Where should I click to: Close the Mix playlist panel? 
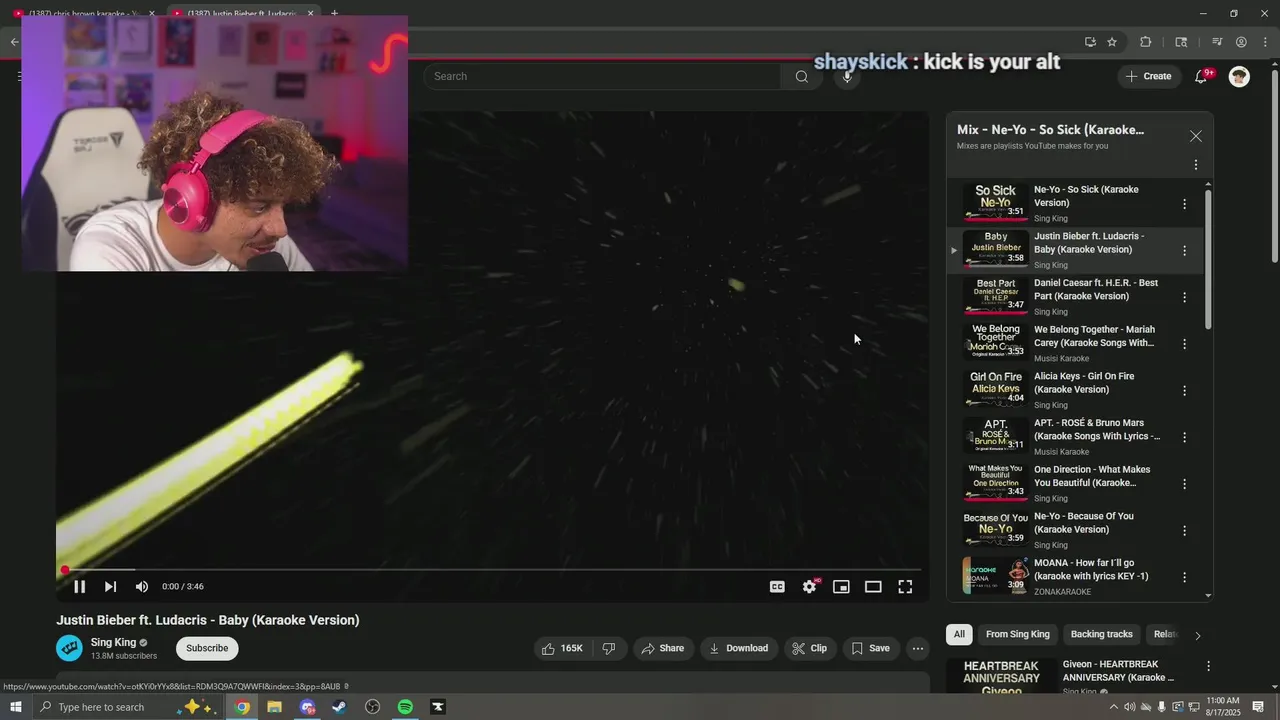1196,136
